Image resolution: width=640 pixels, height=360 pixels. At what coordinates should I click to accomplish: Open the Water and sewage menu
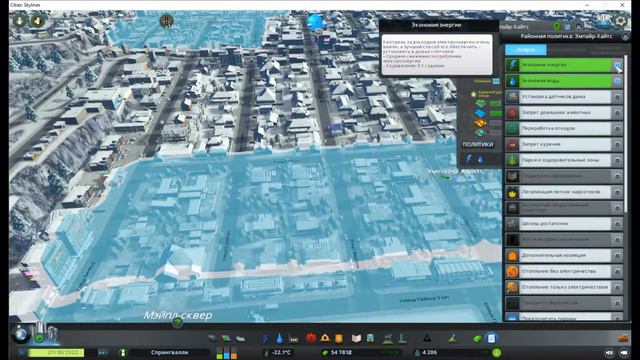(279, 338)
